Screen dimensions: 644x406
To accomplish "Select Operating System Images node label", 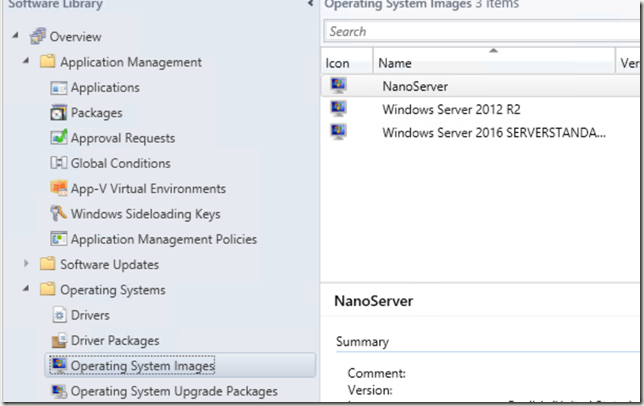I will [143, 366].
